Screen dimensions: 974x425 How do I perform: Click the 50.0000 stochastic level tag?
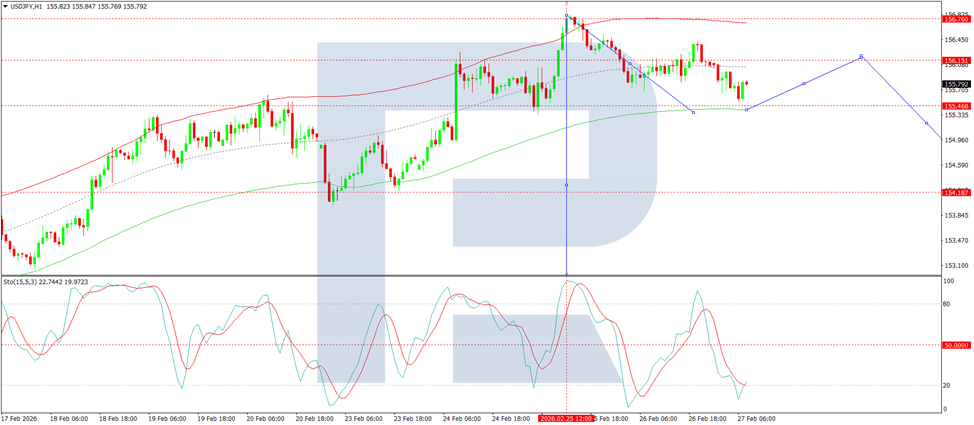[957, 345]
